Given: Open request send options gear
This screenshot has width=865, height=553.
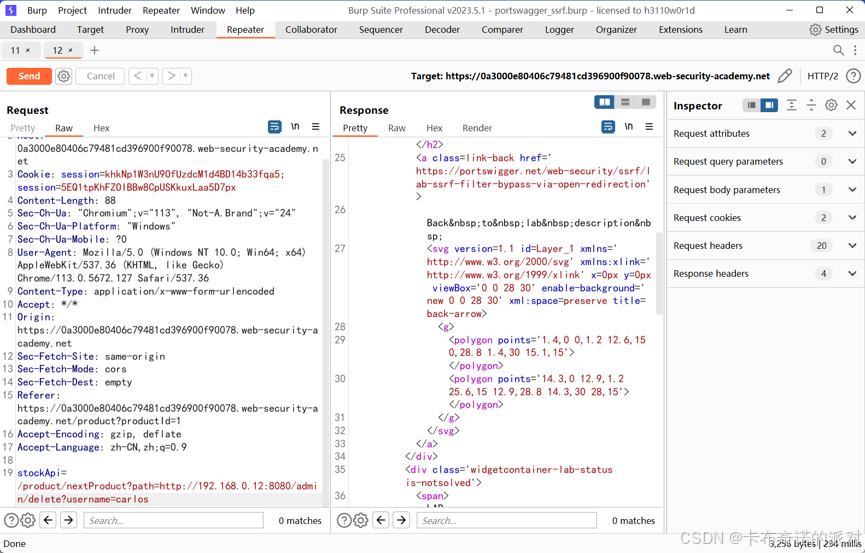Looking at the screenshot, I should coord(64,76).
